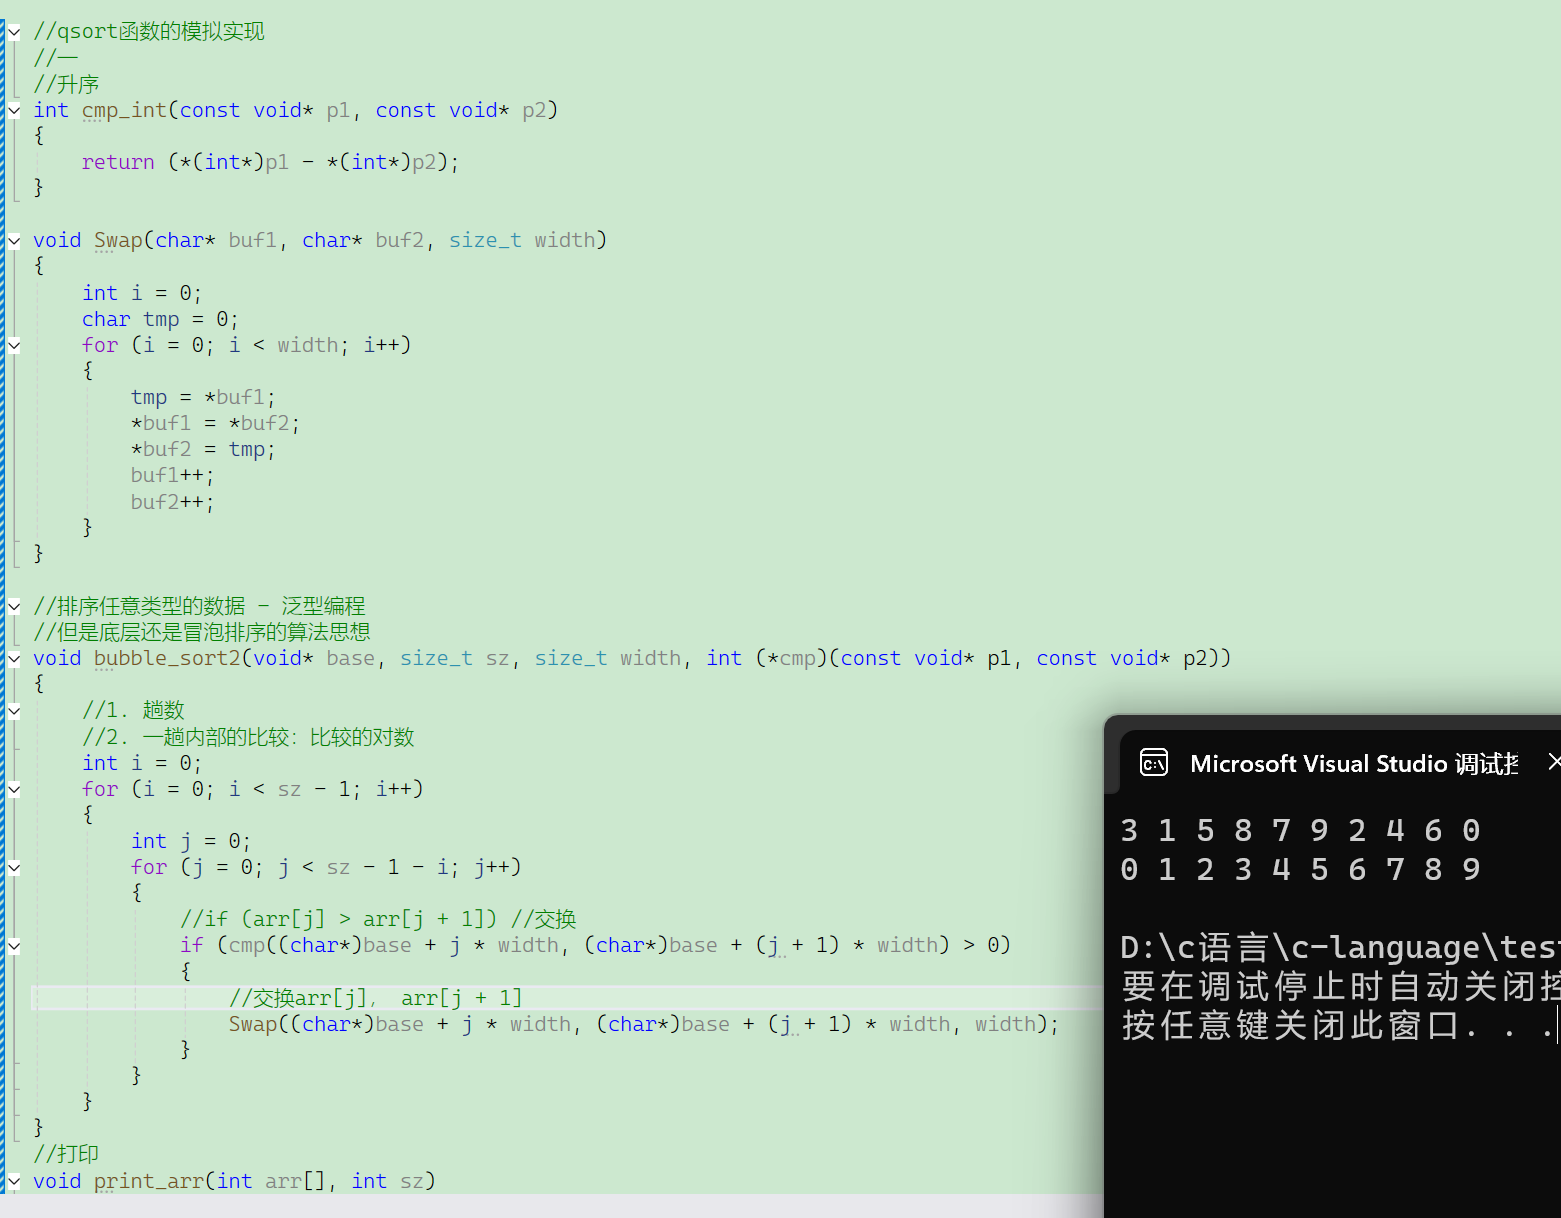The image size is (1561, 1218).
Task: Collapse the bubble_sort2 function fold arrow
Action: [x=14, y=658]
